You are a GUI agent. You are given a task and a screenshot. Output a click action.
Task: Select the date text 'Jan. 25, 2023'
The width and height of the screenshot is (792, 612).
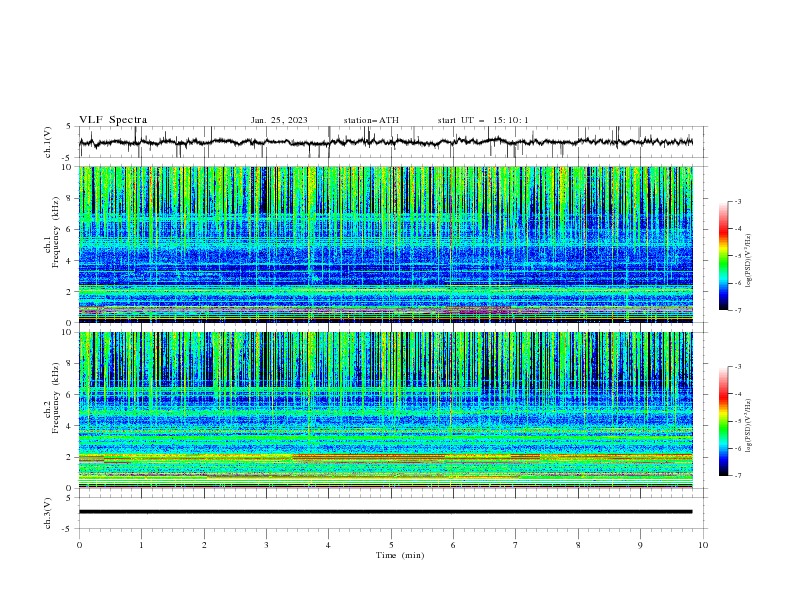pyautogui.click(x=279, y=120)
